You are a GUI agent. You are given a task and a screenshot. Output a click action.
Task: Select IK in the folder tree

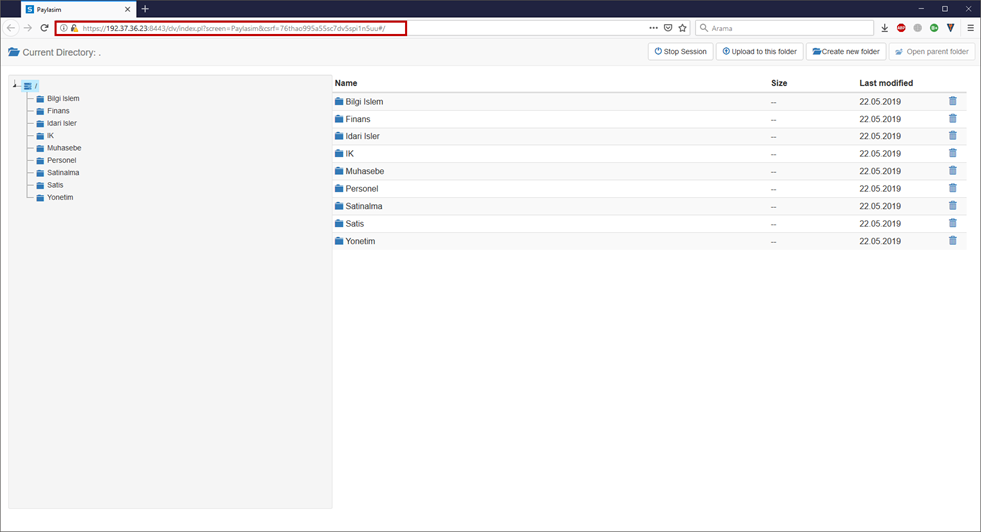point(51,136)
